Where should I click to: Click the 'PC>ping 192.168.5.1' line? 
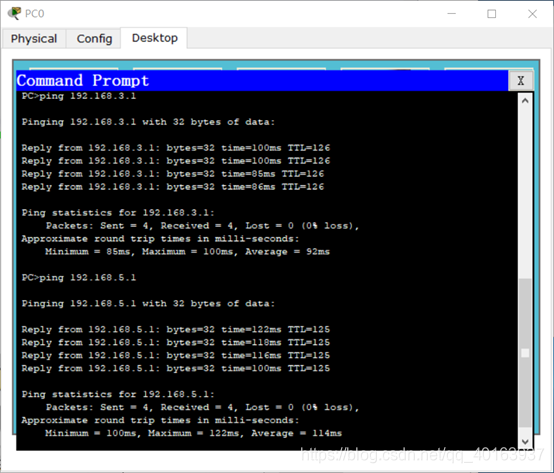coord(79,278)
